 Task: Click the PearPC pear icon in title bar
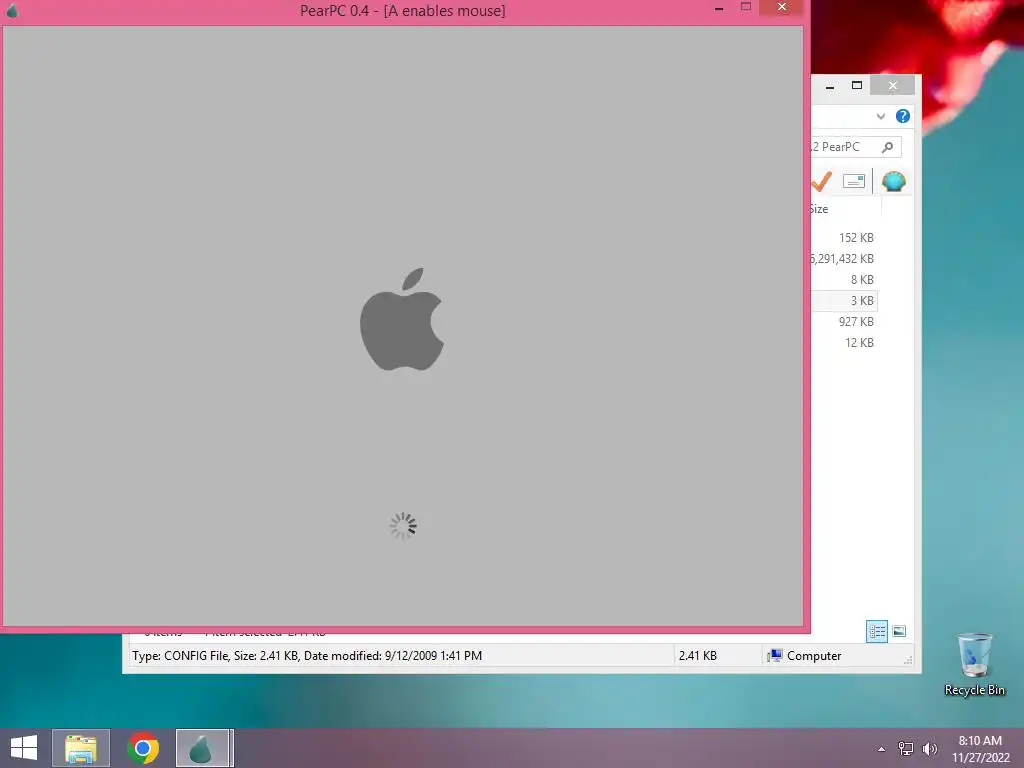[x=12, y=10]
